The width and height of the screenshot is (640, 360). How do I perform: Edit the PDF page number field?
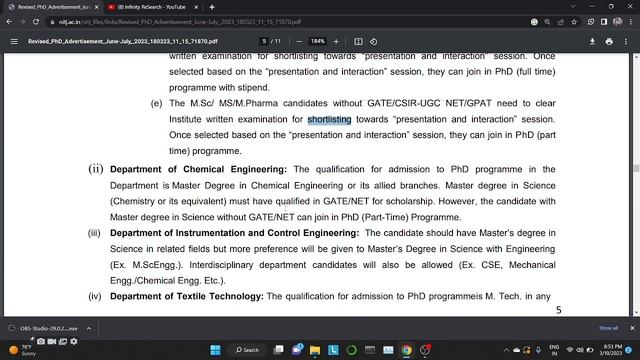[x=264, y=41]
